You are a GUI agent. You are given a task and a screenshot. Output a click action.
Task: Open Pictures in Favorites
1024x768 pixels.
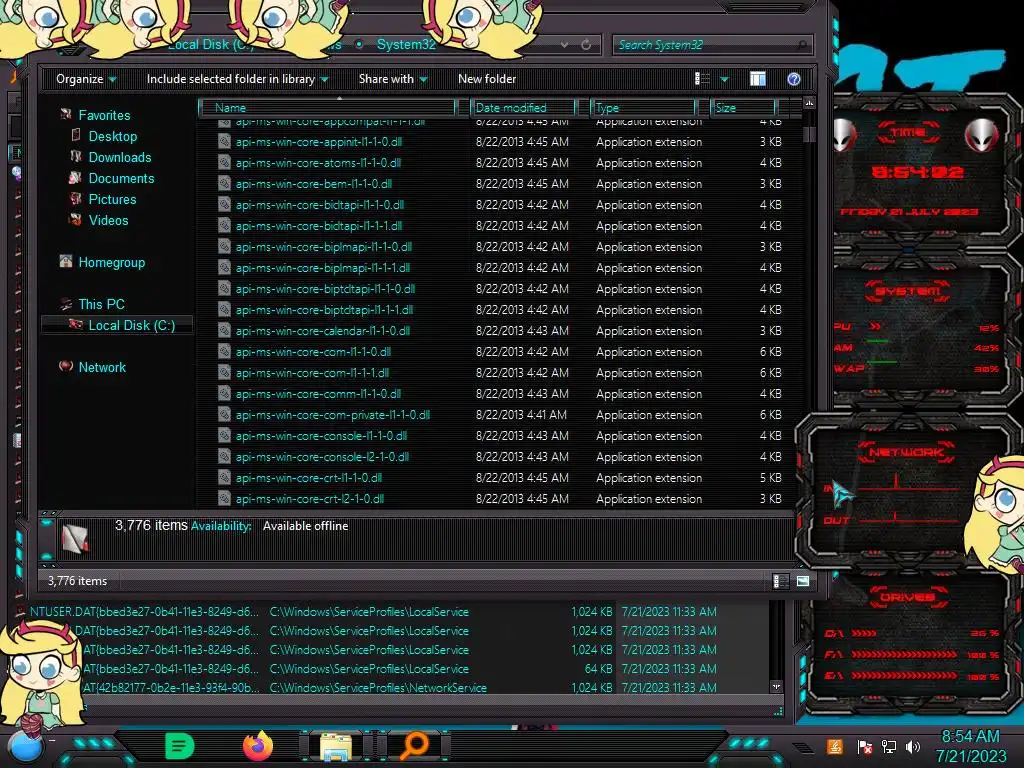[x=112, y=199]
